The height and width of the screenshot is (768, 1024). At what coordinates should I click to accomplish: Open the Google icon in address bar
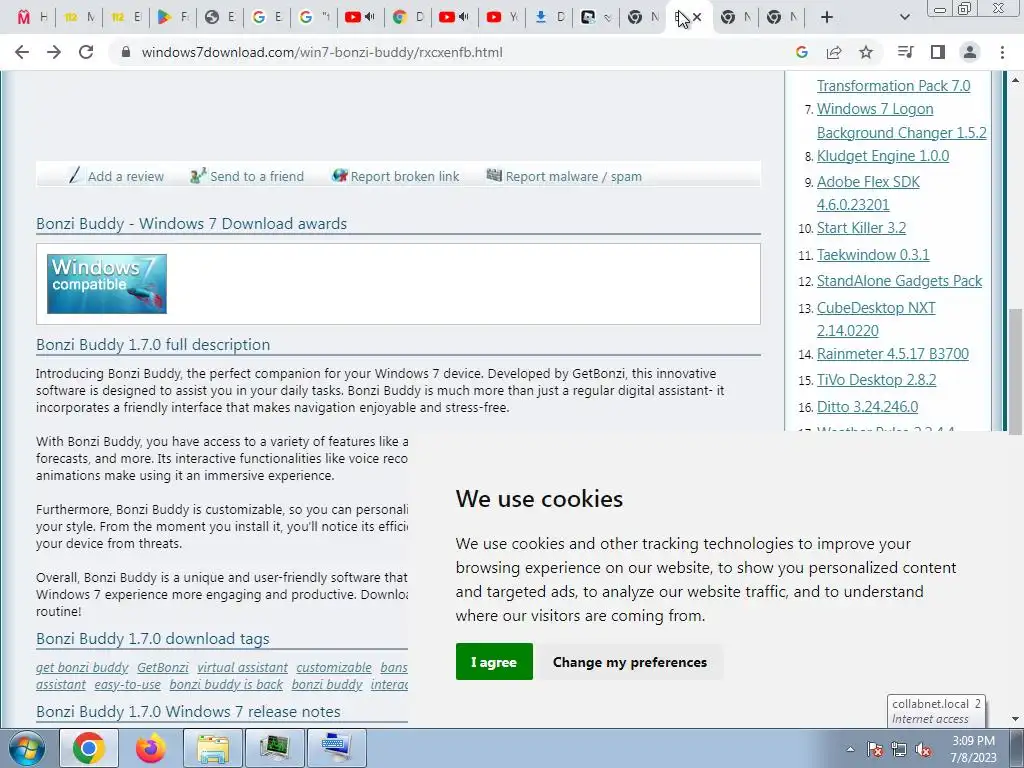(802, 52)
